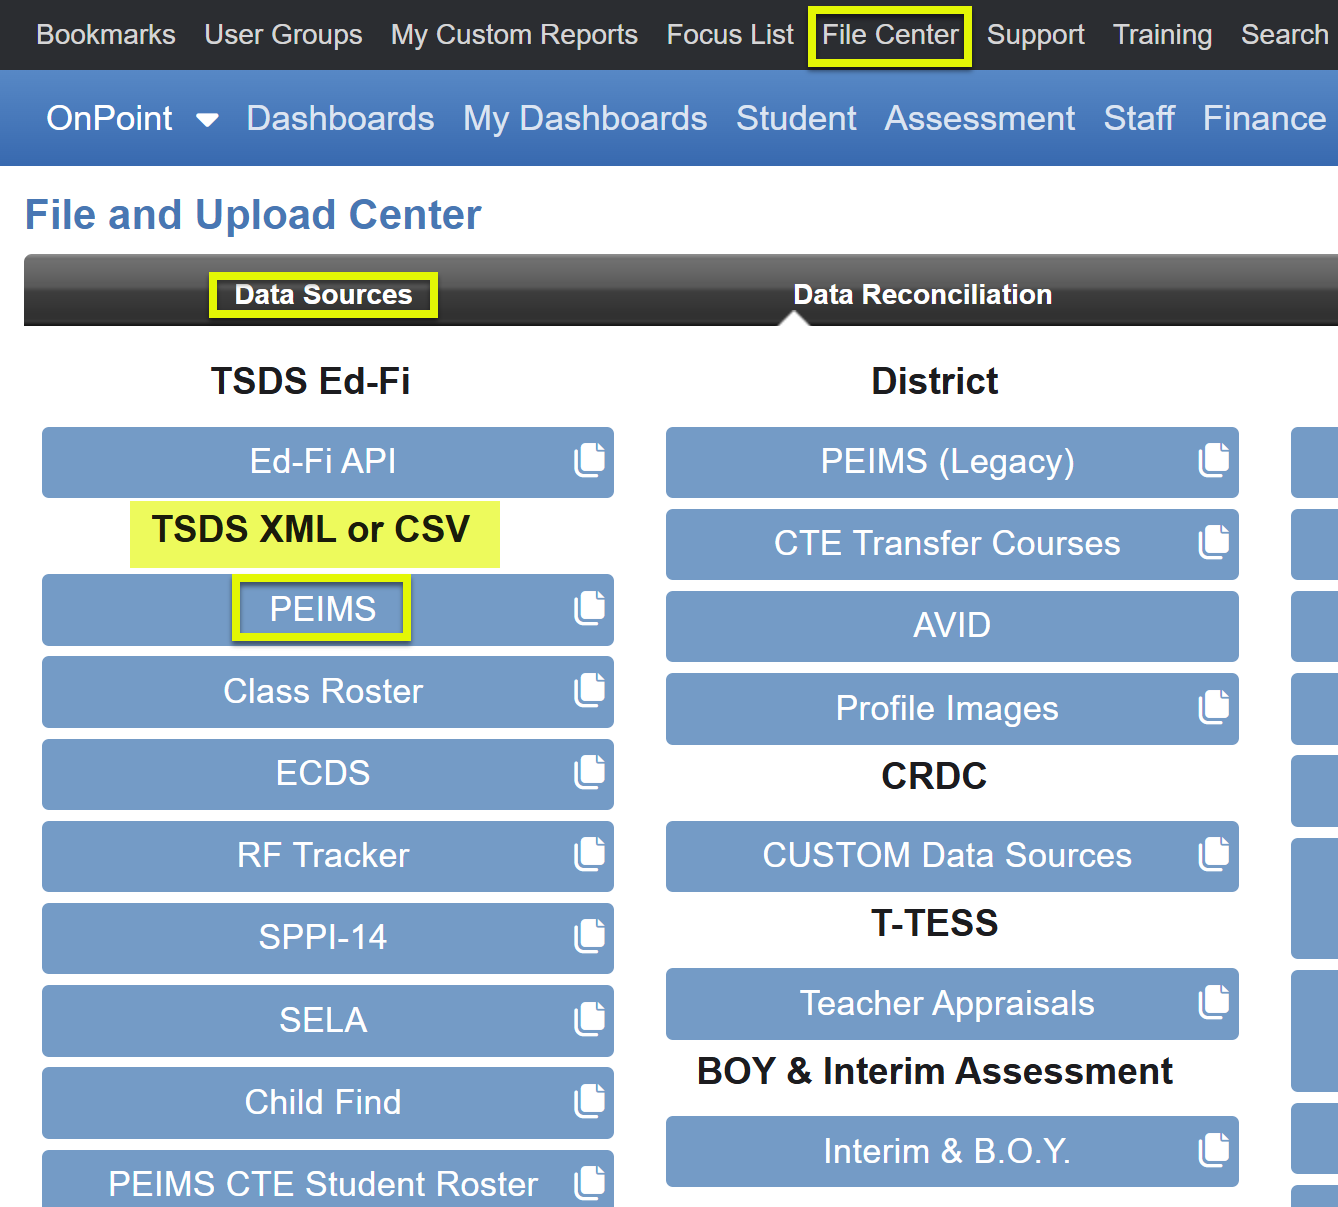Image resolution: width=1338 pixels, height=1207 pixels.
Task: Open the Support menu item
Action: [1035, 34]
